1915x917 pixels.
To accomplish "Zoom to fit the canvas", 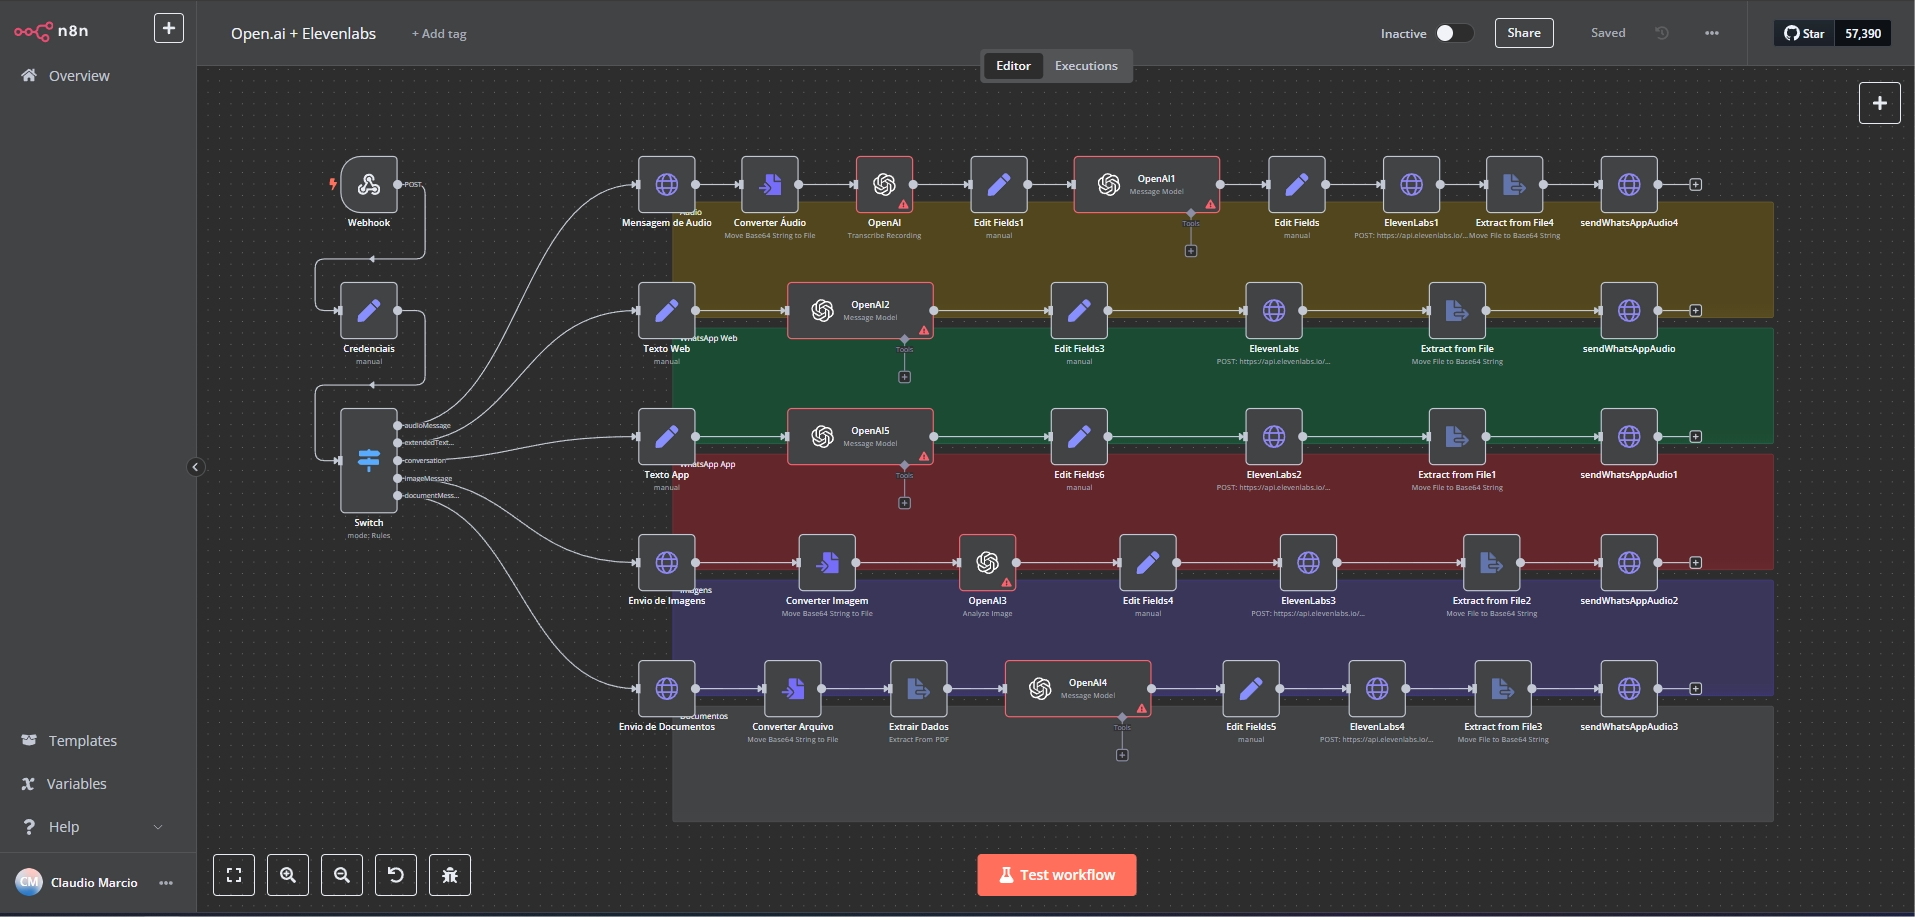I will (234, 875).
